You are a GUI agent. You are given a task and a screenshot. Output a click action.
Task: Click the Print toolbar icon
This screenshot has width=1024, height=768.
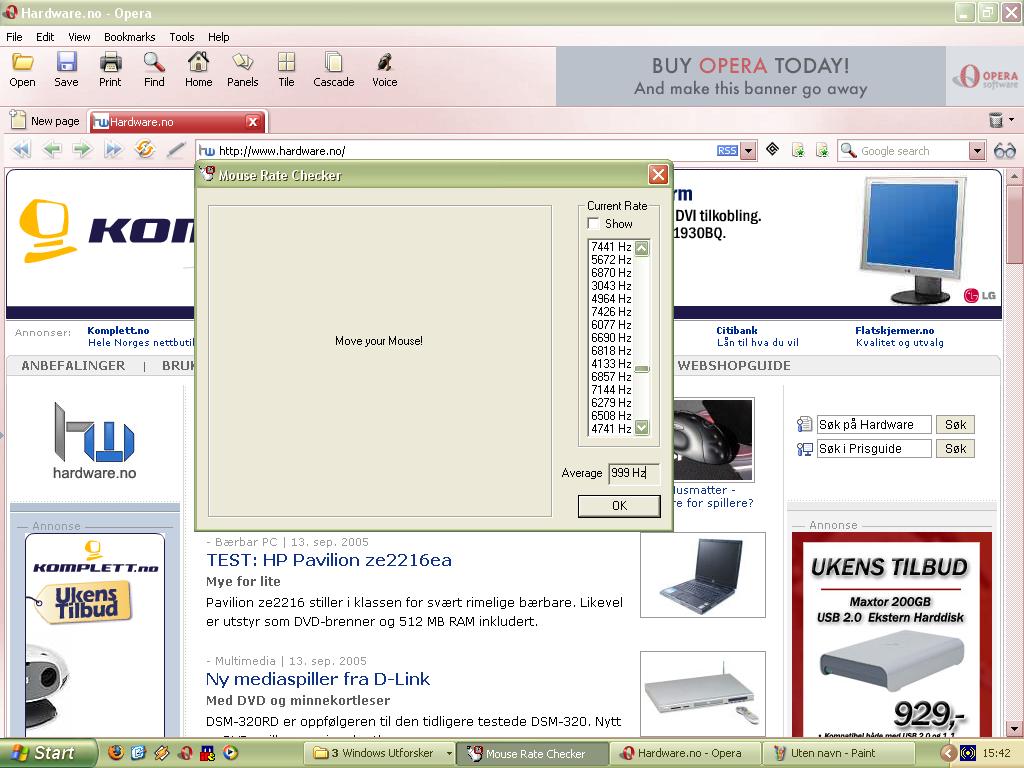click(x=110, y=69)
